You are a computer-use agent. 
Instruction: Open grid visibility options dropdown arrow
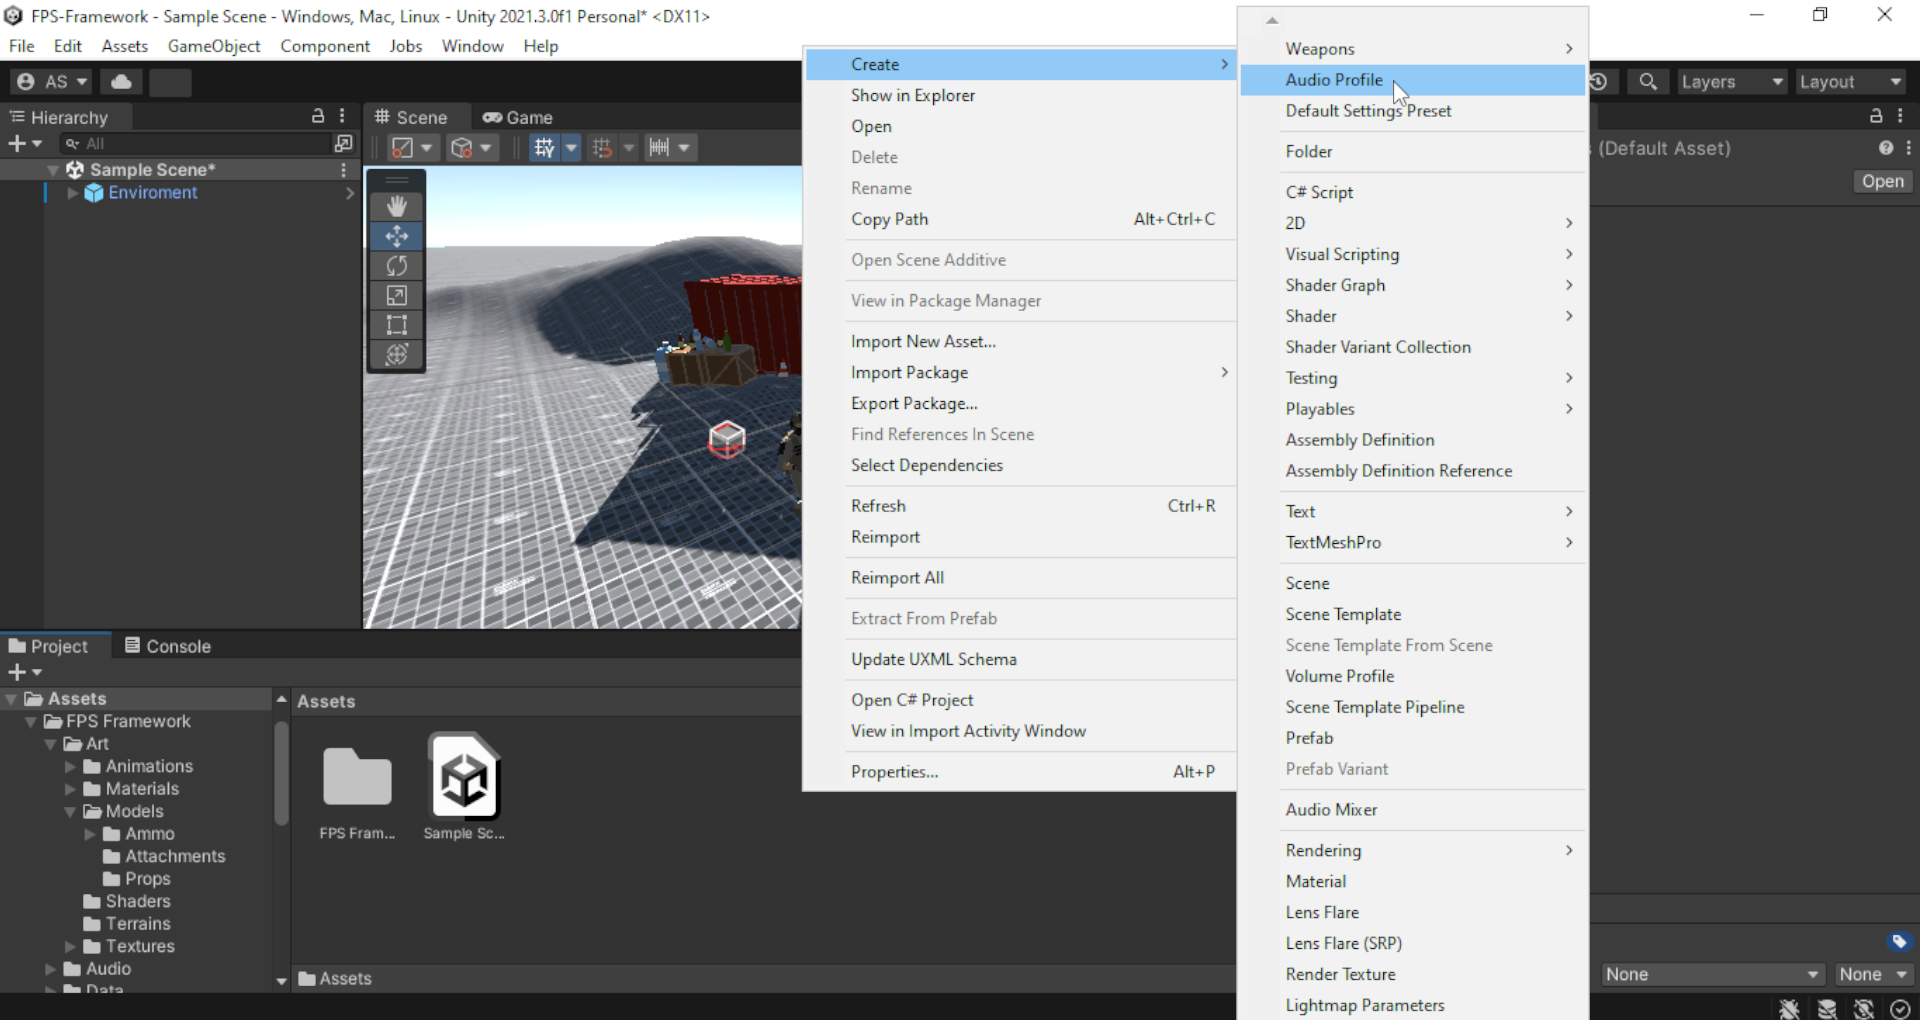pyautogui.click(x=571, y=148)
